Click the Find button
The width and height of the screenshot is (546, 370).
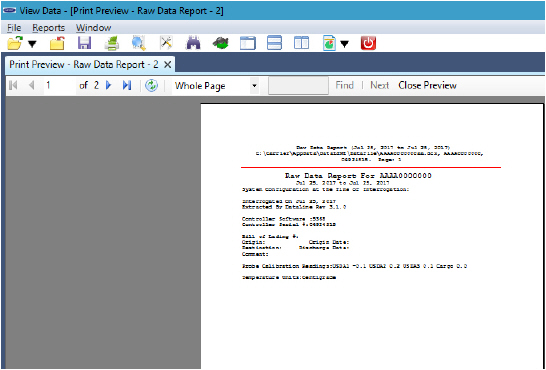(344, 86)
